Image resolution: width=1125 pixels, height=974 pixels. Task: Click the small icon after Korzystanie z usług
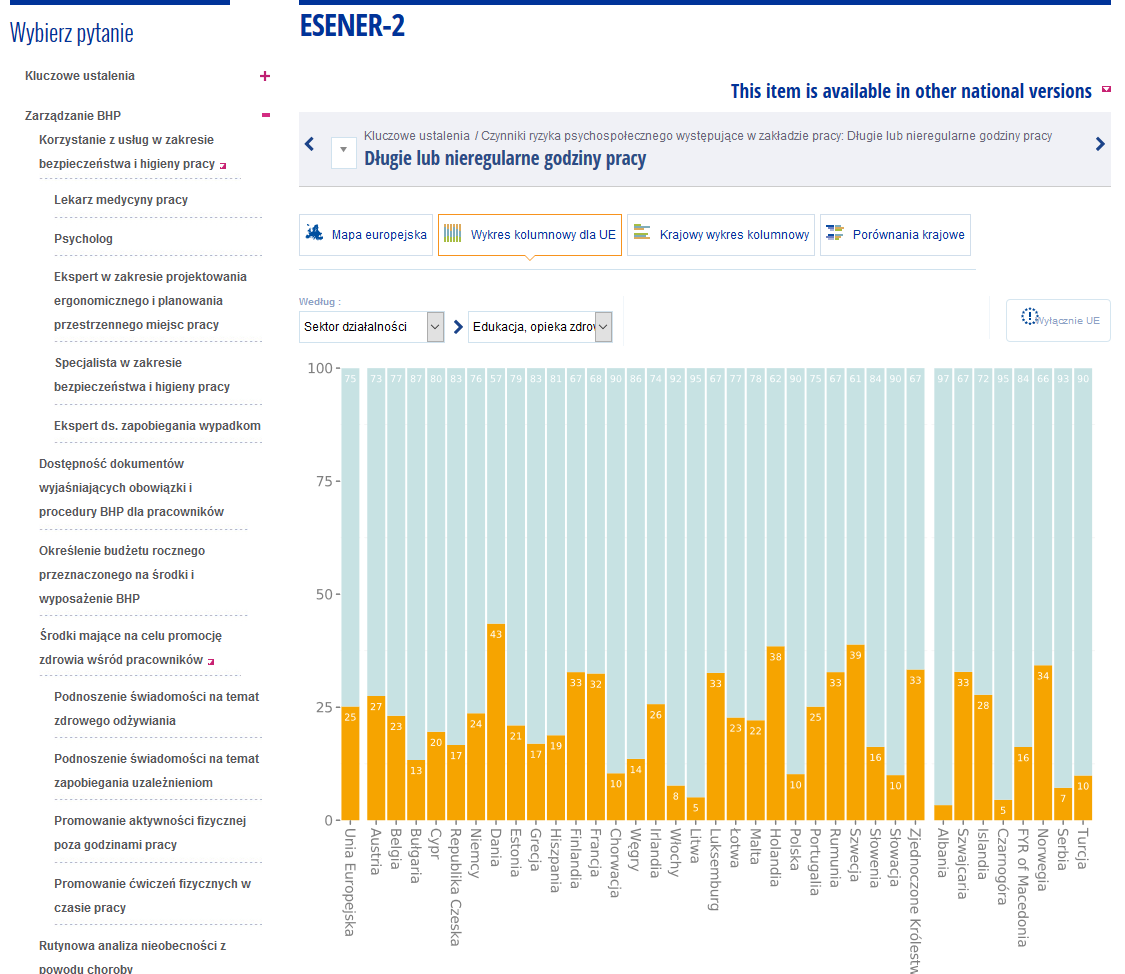click(x=223, y=166)
